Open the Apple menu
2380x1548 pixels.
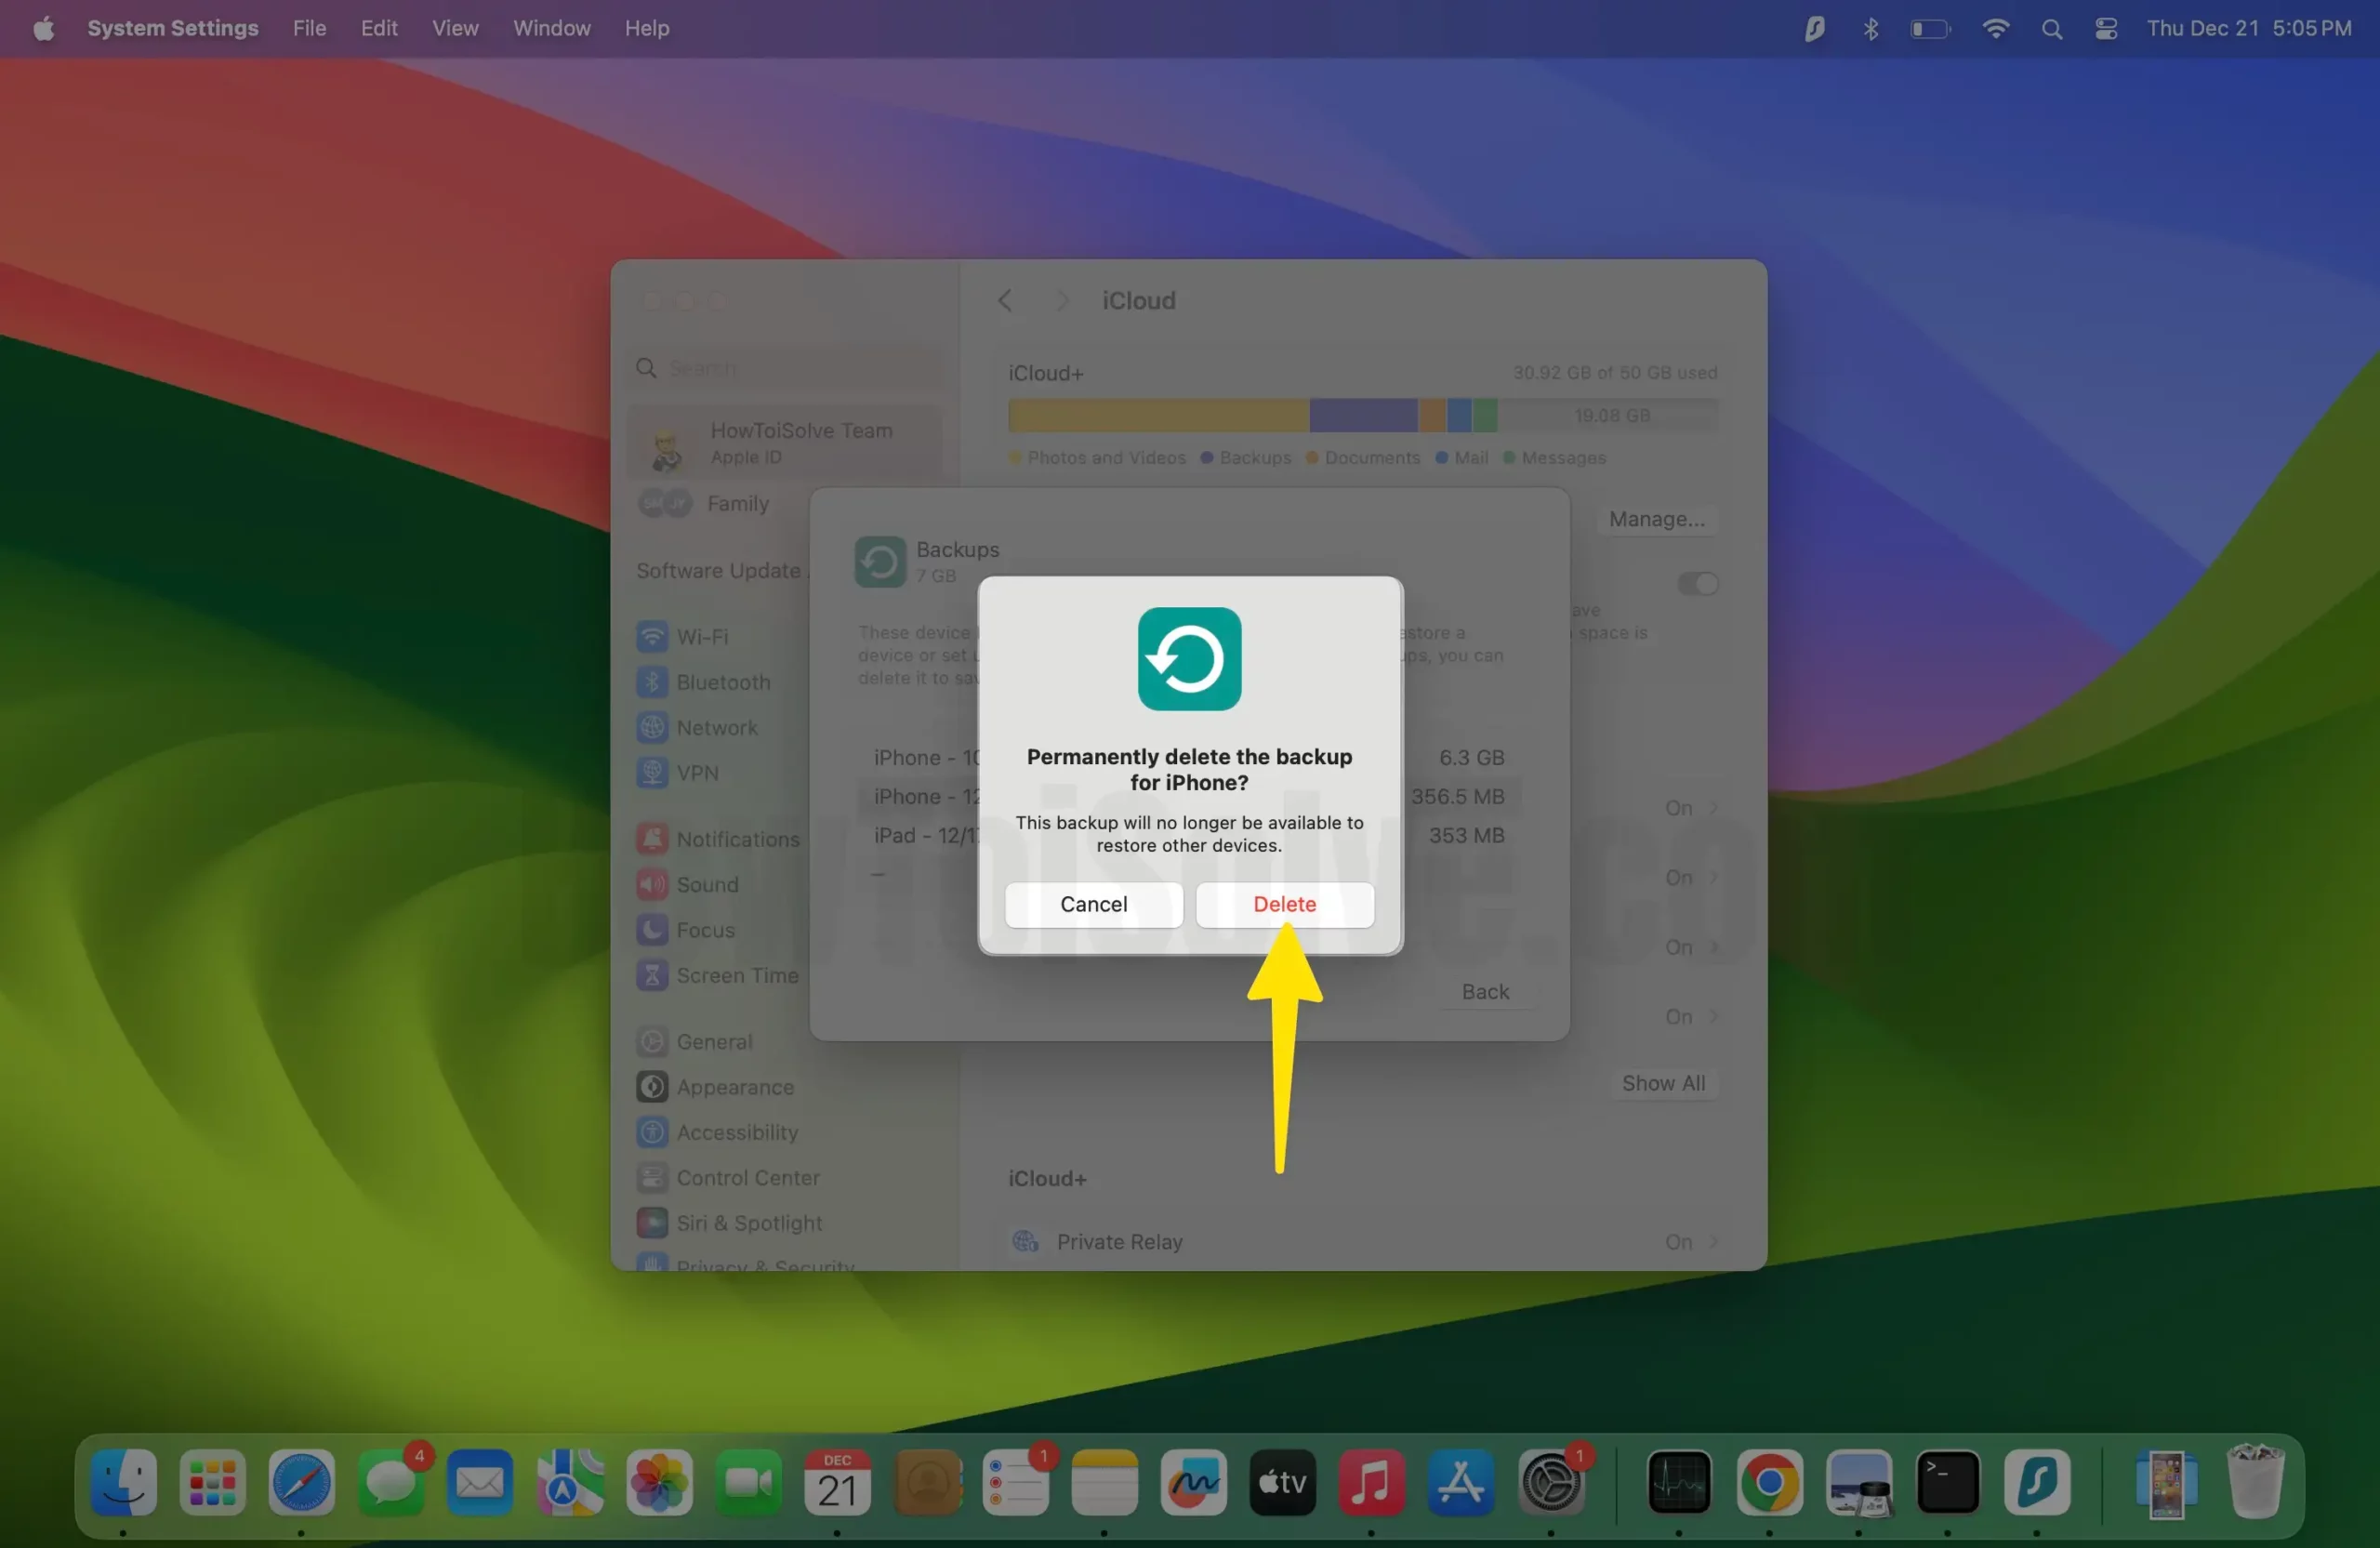click(x=43, y=28)
